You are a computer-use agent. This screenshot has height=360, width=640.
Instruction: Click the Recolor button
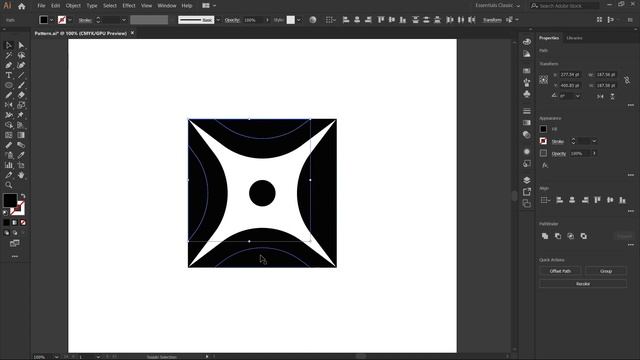click(x=583, y=284)
